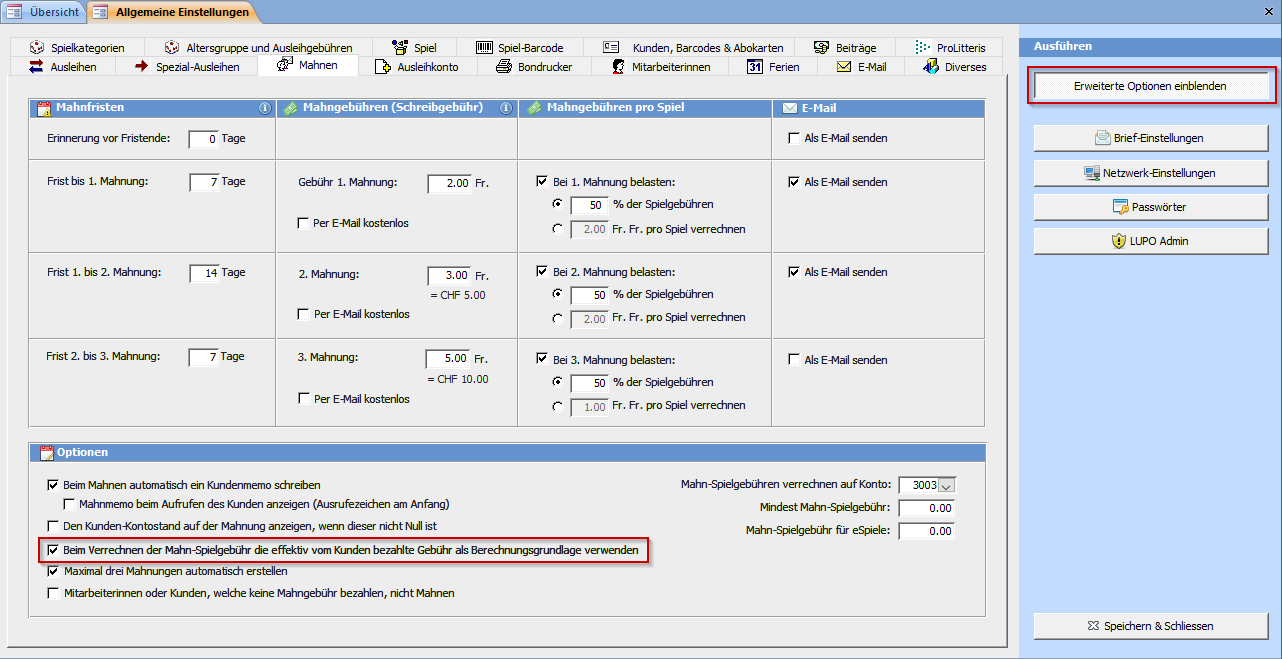This screenshot has height=659, width=1282.
Task: Toggle 'Mahnmemo beim Aufrufen des Kunden anzeigen'
Action: click(70, 504)
